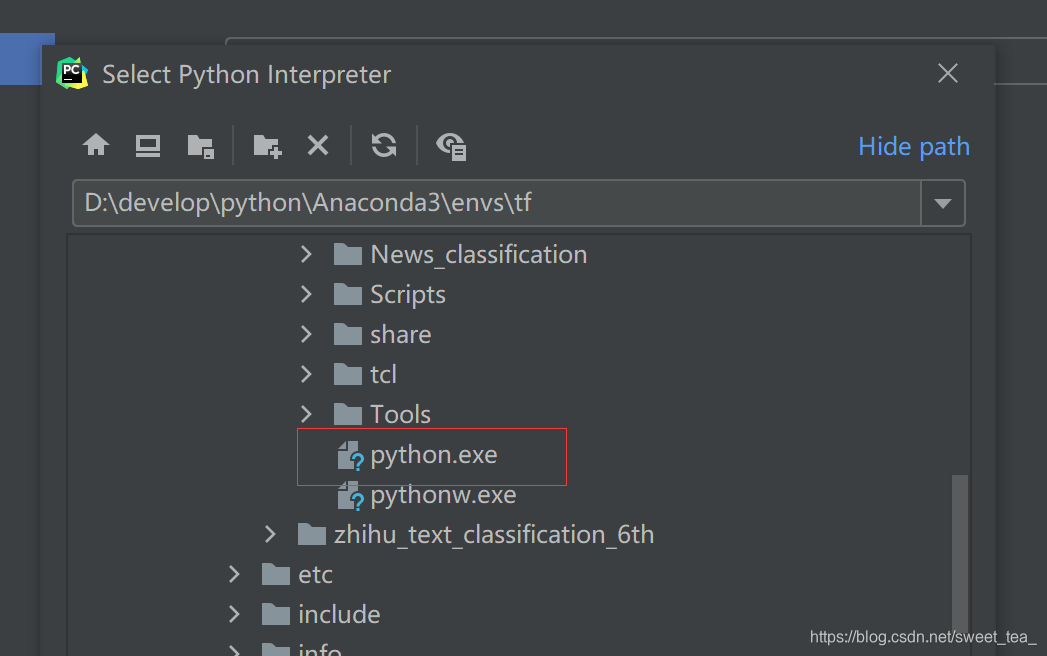Image resolution: width=1047 pixels, height=656 pixels.
Task: Click the Tools folder icon
Action: click(347, 414)
